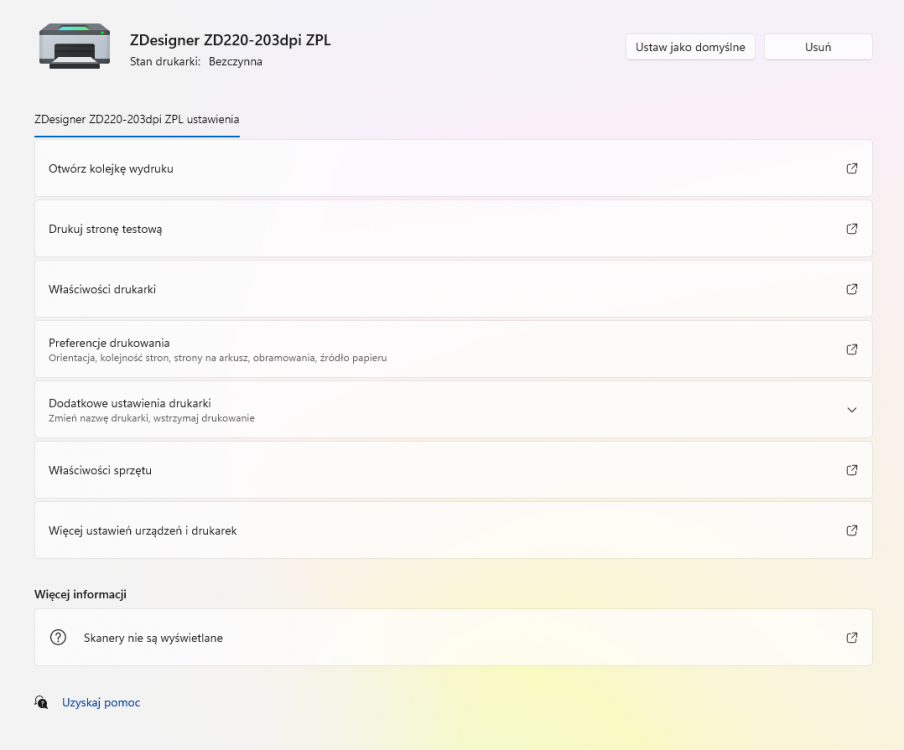Open Właściwości sprzętu row

(x=453, y=470)
